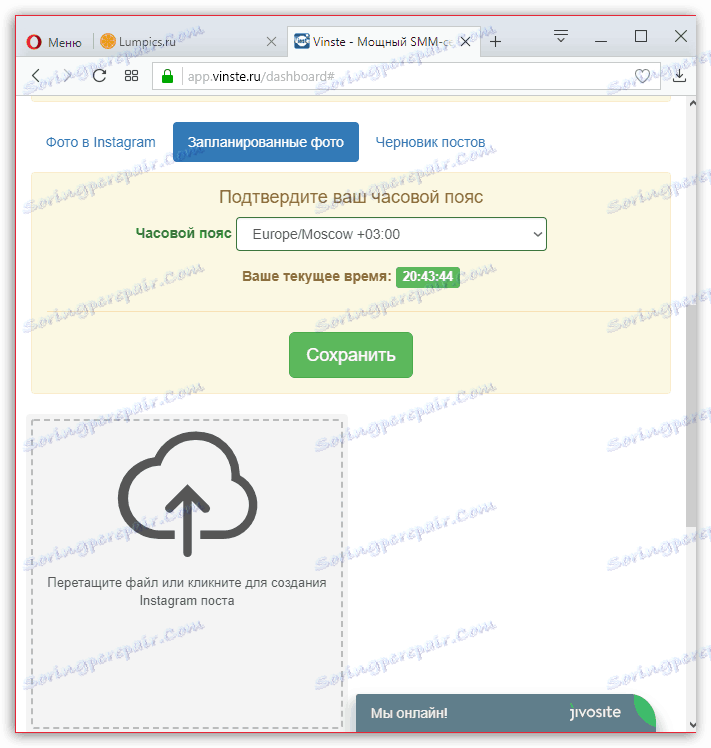The height and width of the screenshot is (748, 711).
Task: Reload the current page
Action: click(99, 75)
